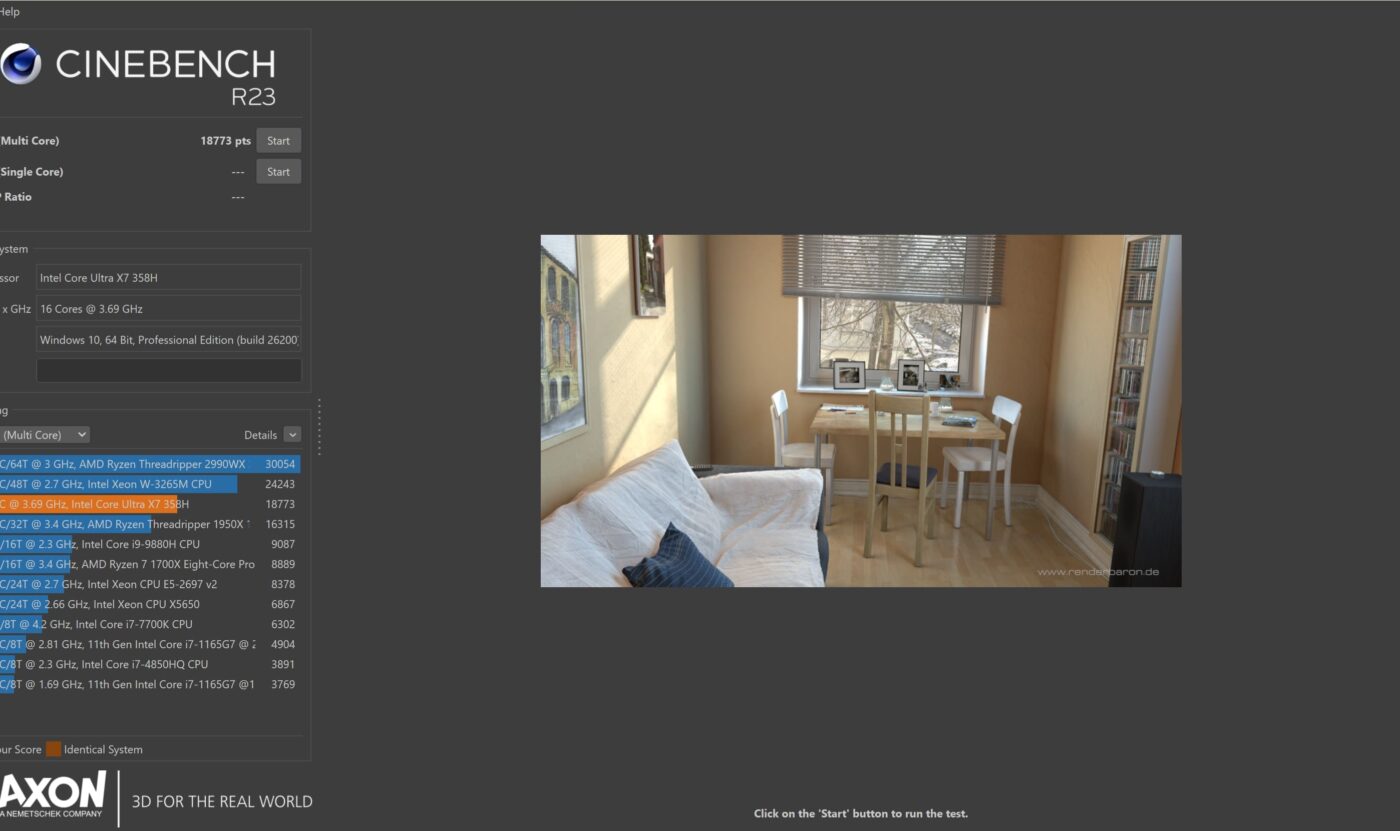This screenshot has width=1400, height=831.
Task: Click the rendered room preview image
Action: pos(860,411)
